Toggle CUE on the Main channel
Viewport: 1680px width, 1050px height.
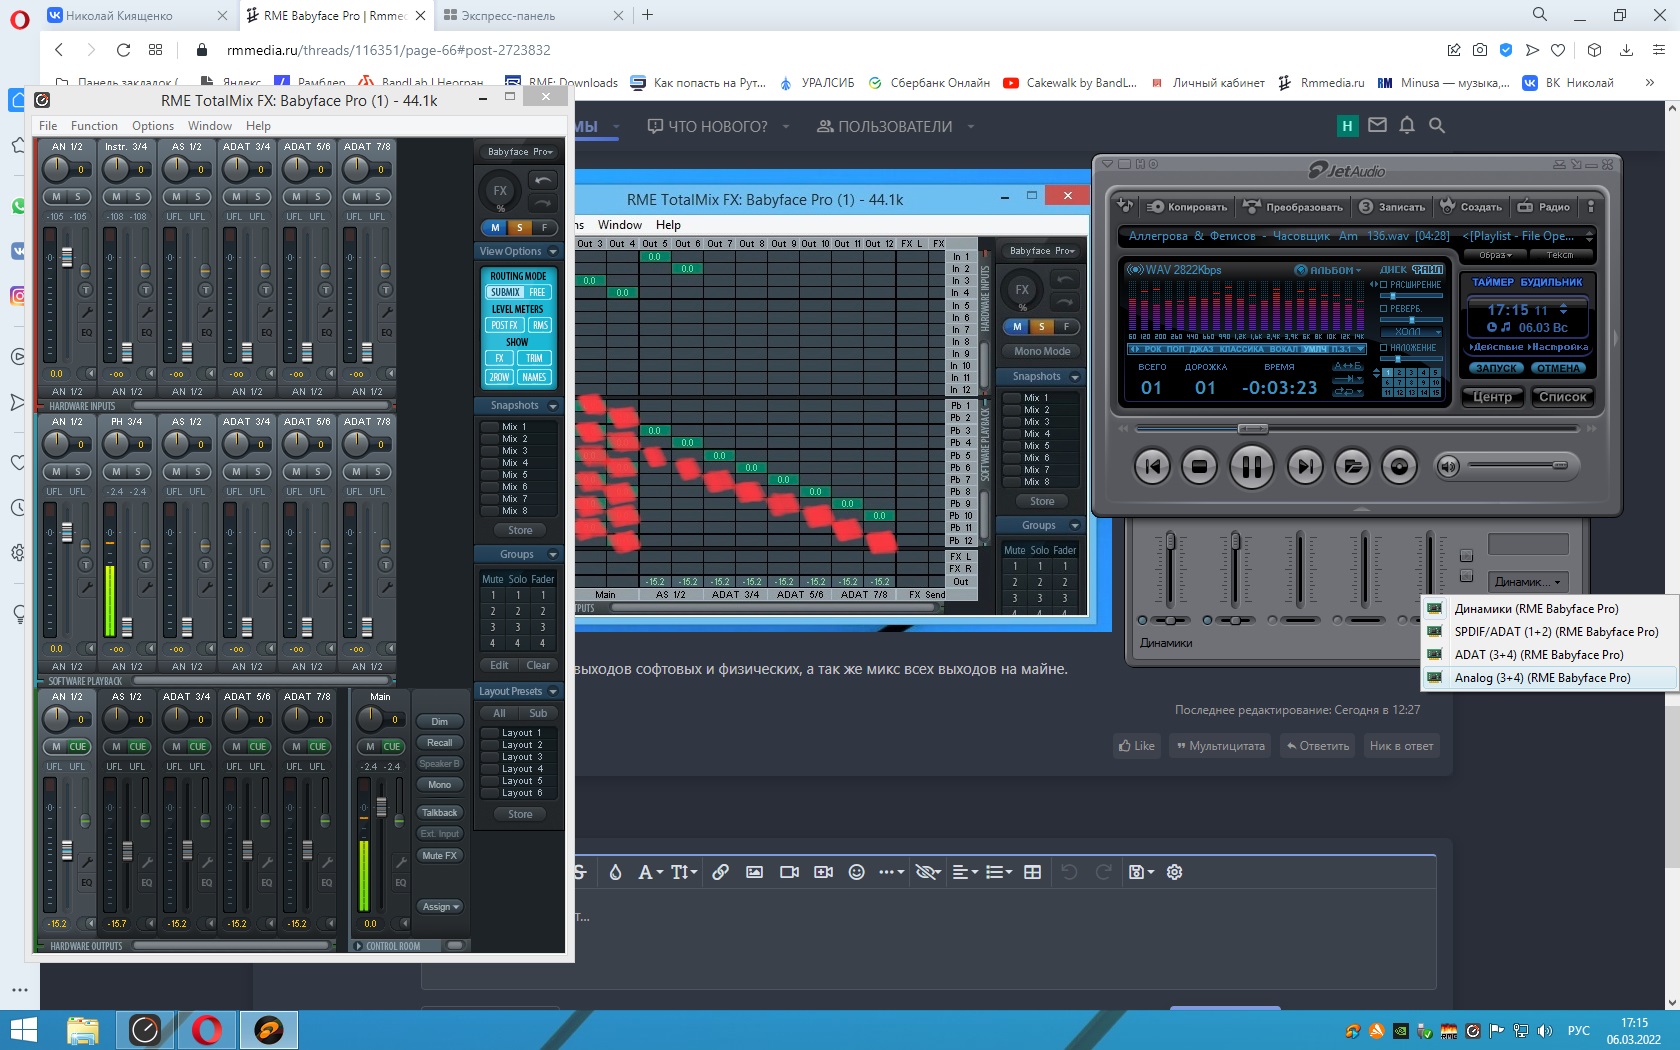pos(392,746)
